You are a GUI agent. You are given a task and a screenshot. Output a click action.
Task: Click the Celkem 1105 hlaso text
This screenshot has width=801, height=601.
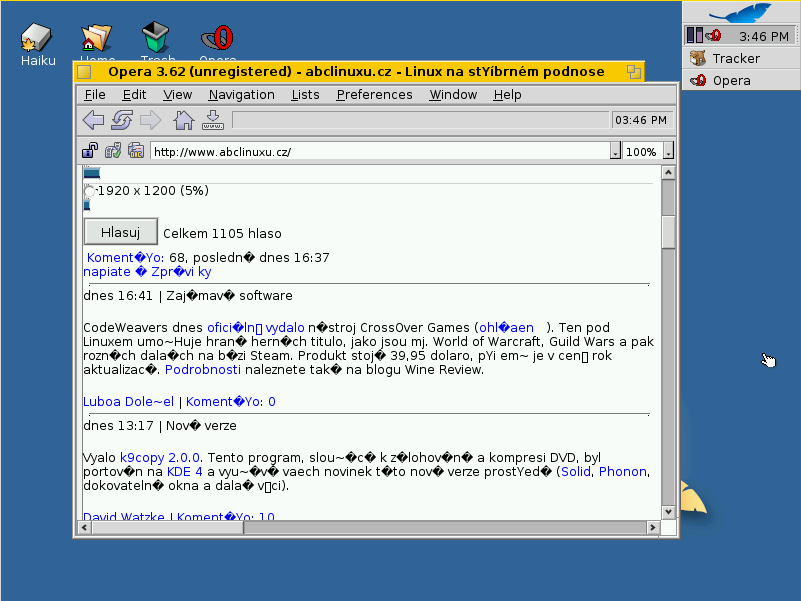222,234
